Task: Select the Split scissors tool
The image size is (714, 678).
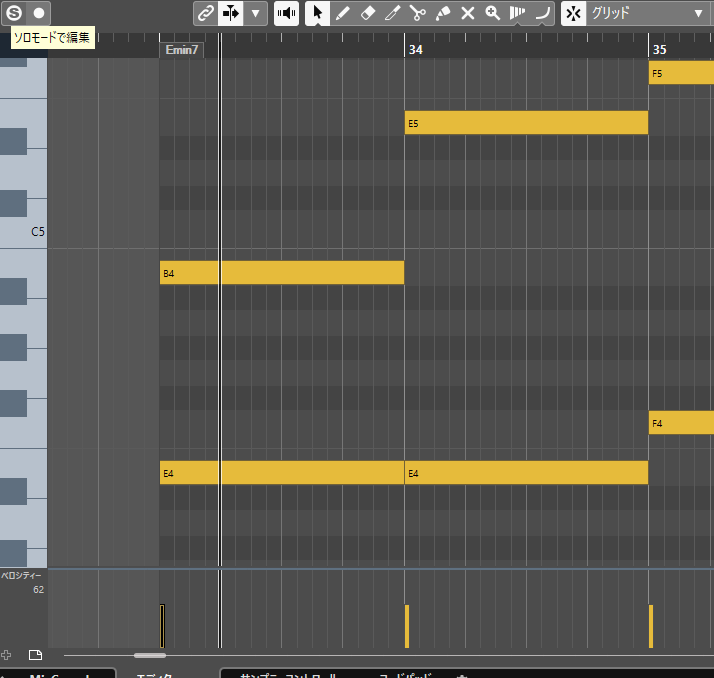Action: [x=418, y=13]
